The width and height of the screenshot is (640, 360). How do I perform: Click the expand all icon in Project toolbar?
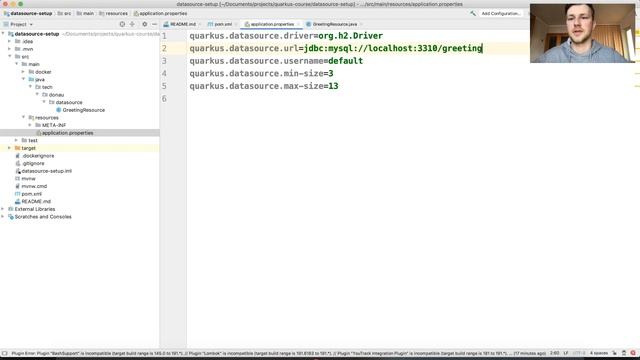[x=132, y=24]
